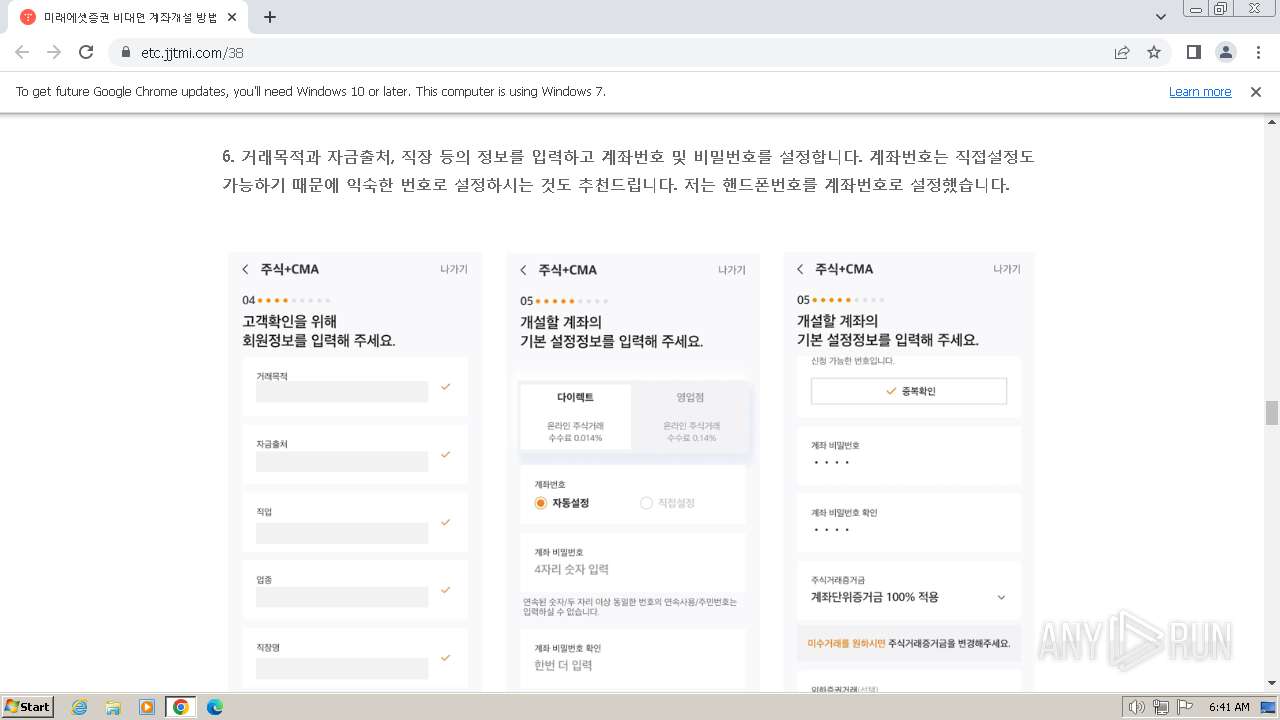Click back chevron in right 05 screen
Image resolution: width=1280 pixels, height=720 pixels.
pyautogui.click(x=800, y=269)
